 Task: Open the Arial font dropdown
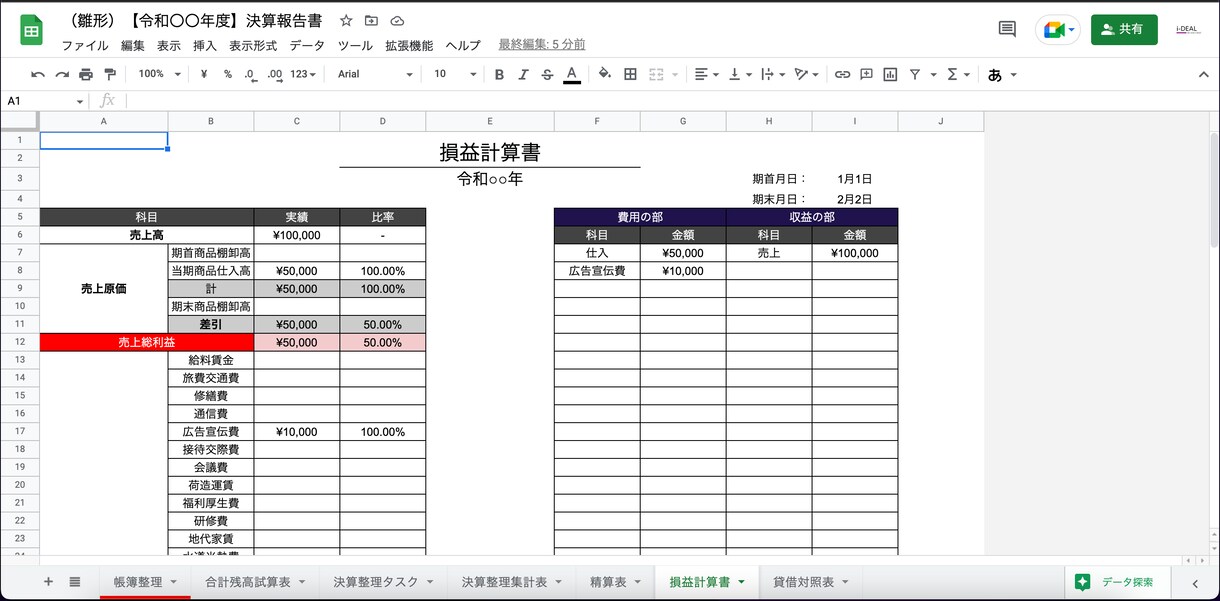[x=375, y=74]
